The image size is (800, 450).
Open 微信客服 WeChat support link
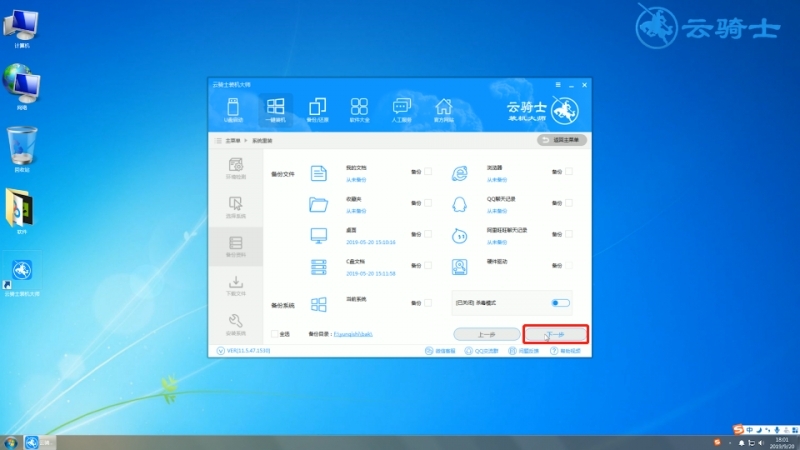(x=440, y=351)
